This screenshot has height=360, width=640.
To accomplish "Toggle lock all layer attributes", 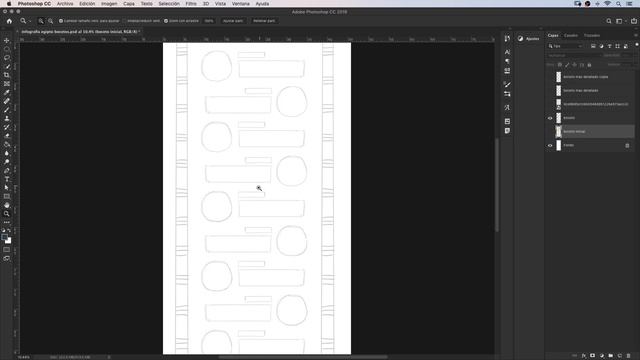I will (x=589, y=65).
